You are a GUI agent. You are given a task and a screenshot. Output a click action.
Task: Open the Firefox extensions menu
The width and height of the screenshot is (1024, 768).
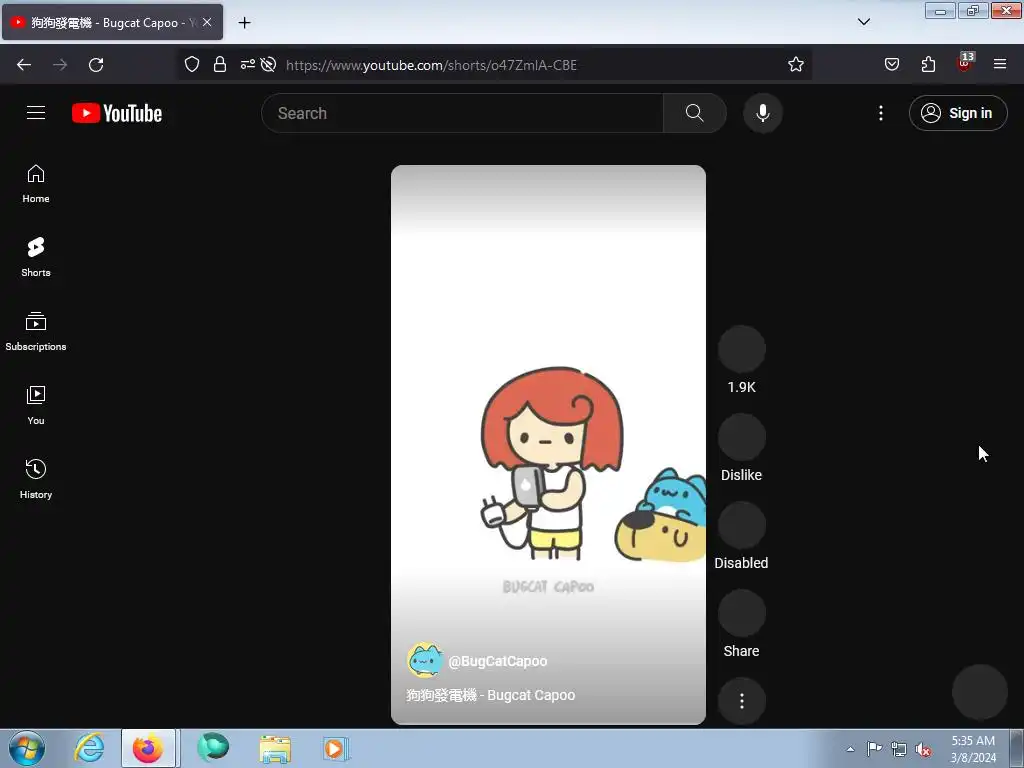[x=928, y=64]
